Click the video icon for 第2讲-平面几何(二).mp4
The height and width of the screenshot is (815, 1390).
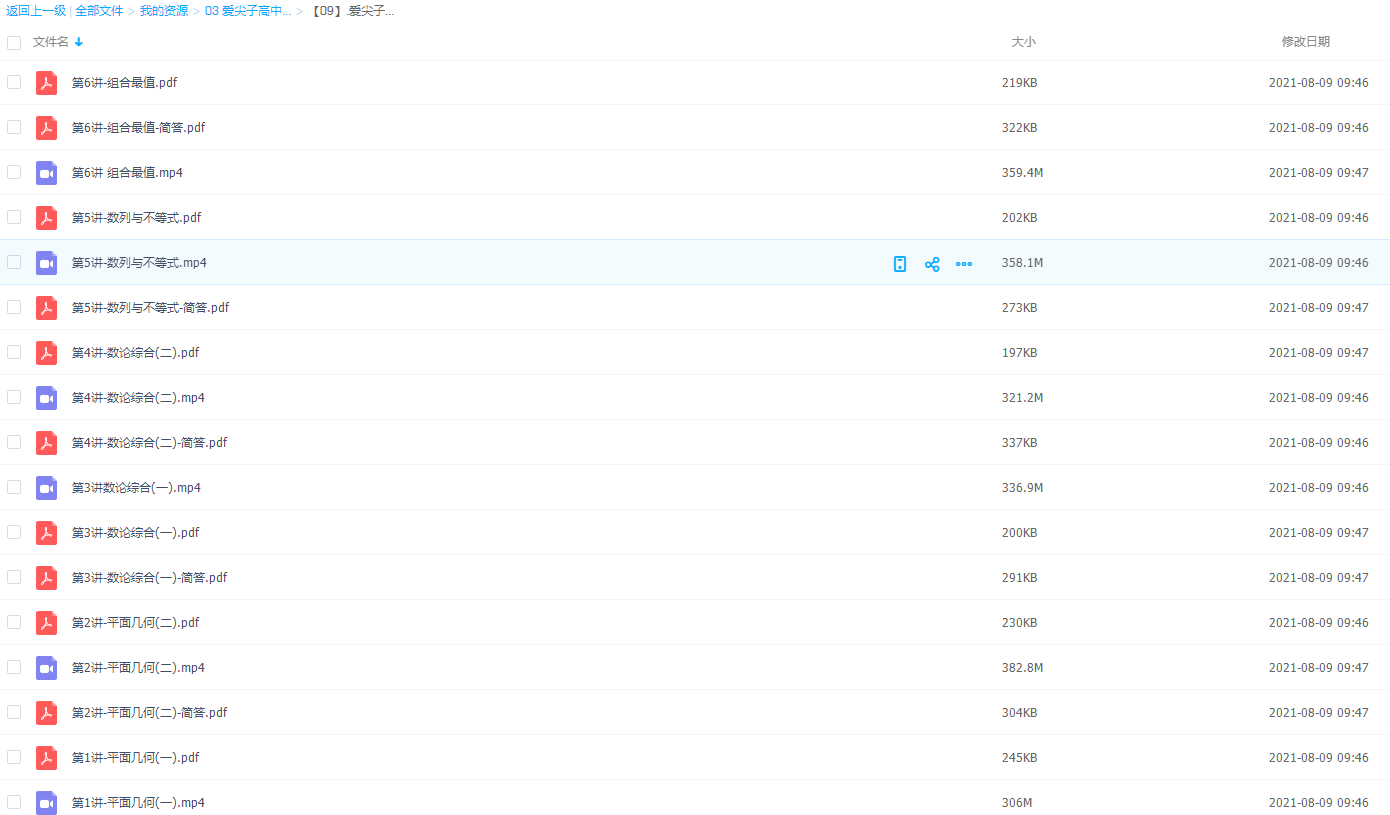click(x=46, y=668)
